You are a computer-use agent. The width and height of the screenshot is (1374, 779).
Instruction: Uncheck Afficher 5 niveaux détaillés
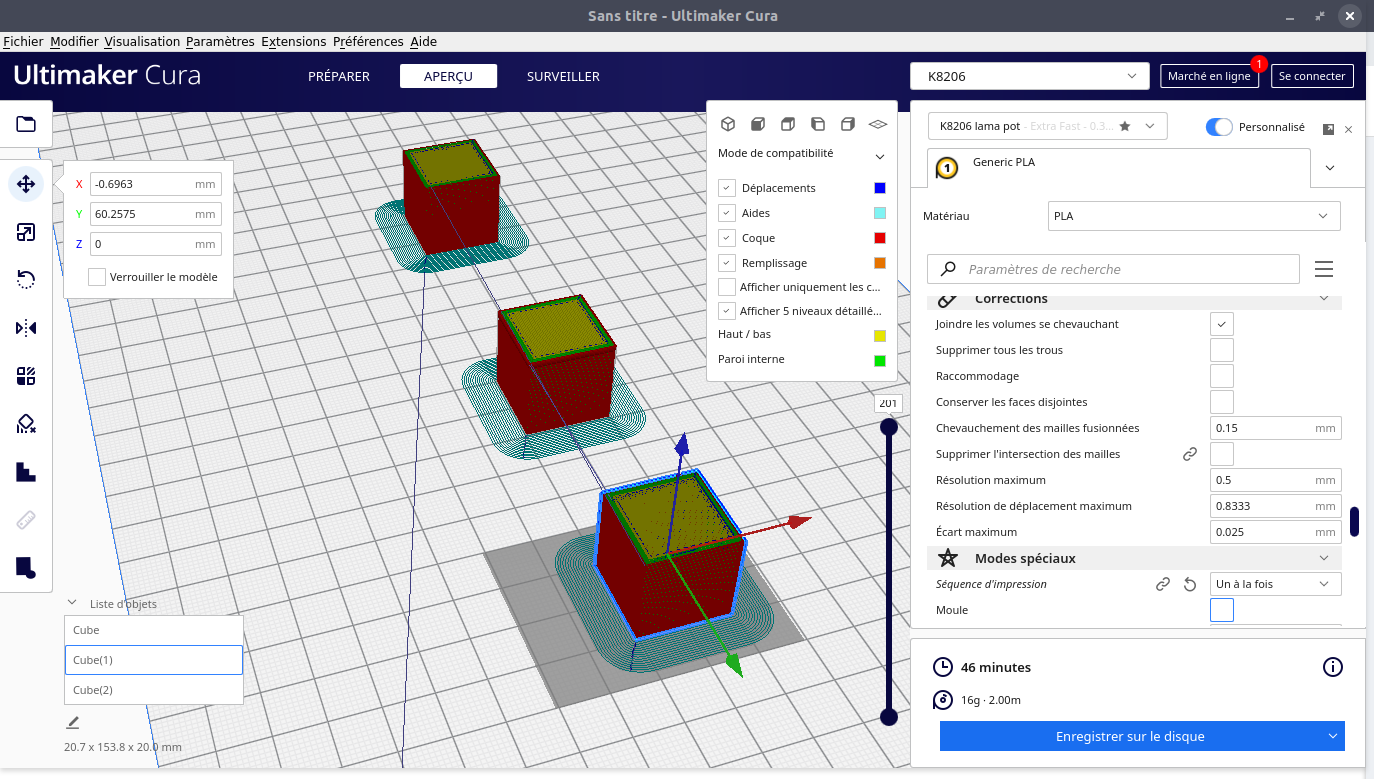[x=727, y=311]
